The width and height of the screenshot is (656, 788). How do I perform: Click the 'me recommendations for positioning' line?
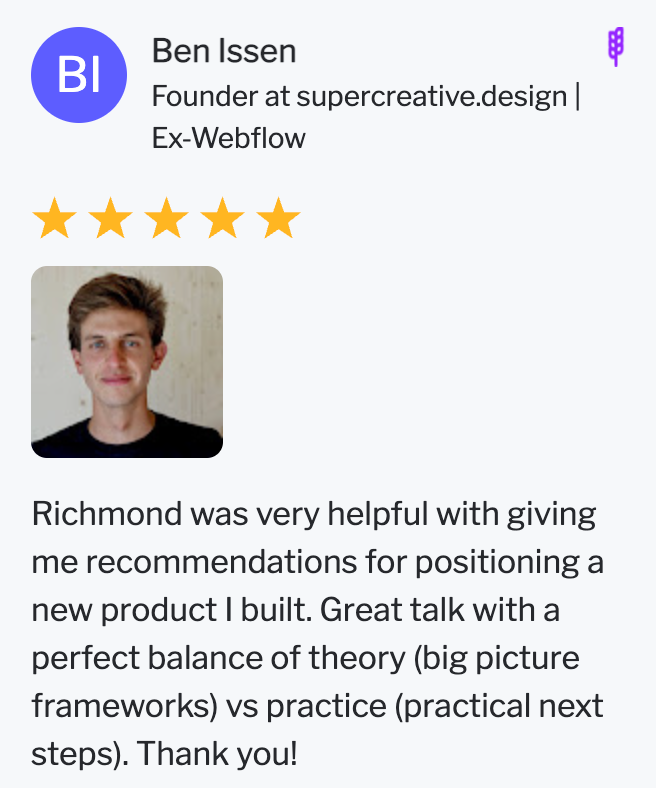pos(318,563)
